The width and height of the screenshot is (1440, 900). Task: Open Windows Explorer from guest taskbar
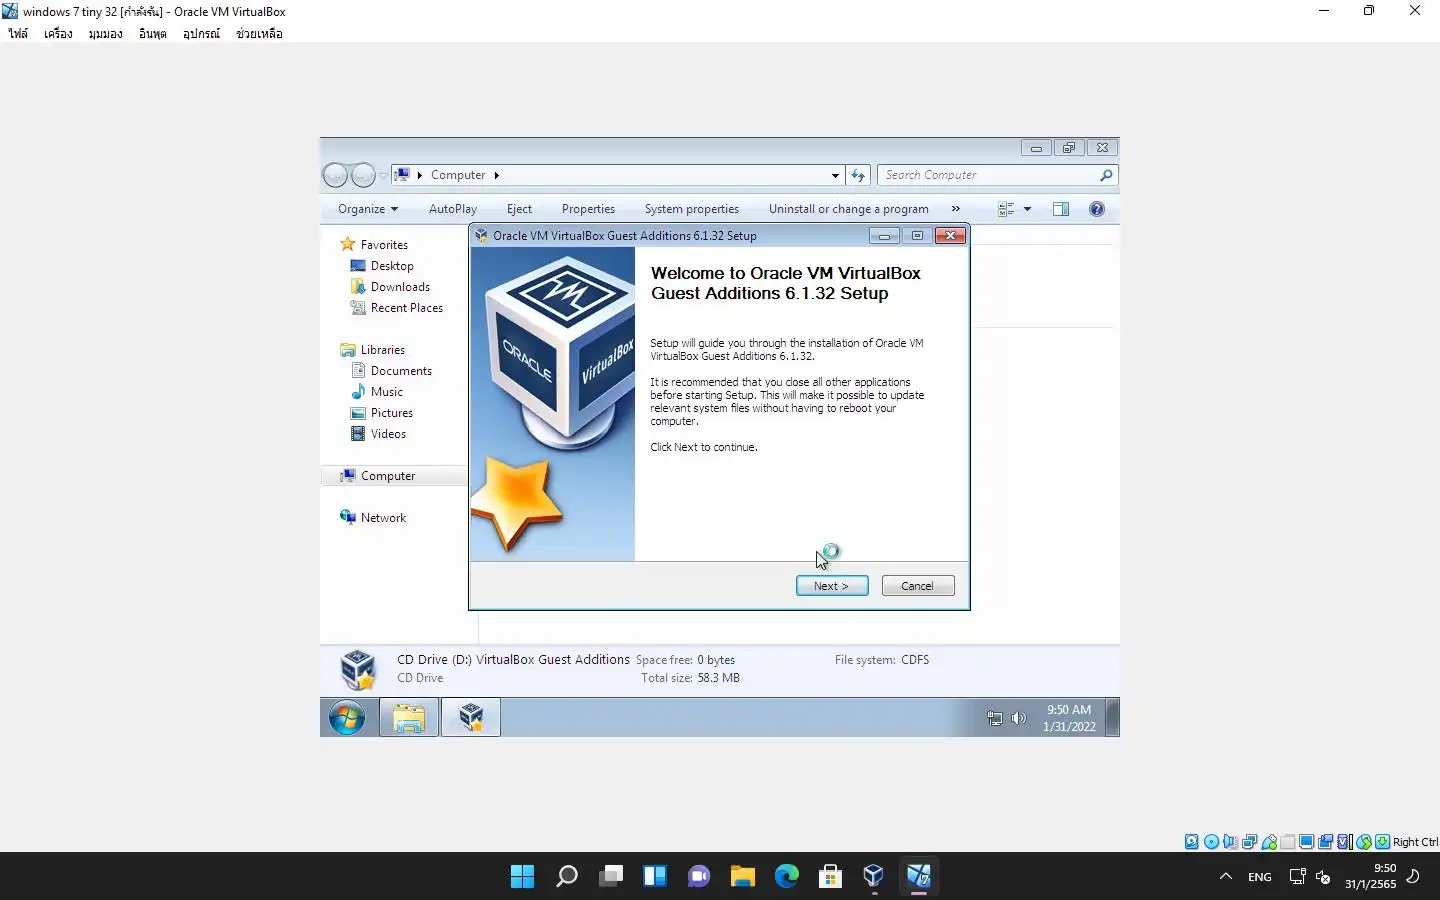(x=409, y=718)
